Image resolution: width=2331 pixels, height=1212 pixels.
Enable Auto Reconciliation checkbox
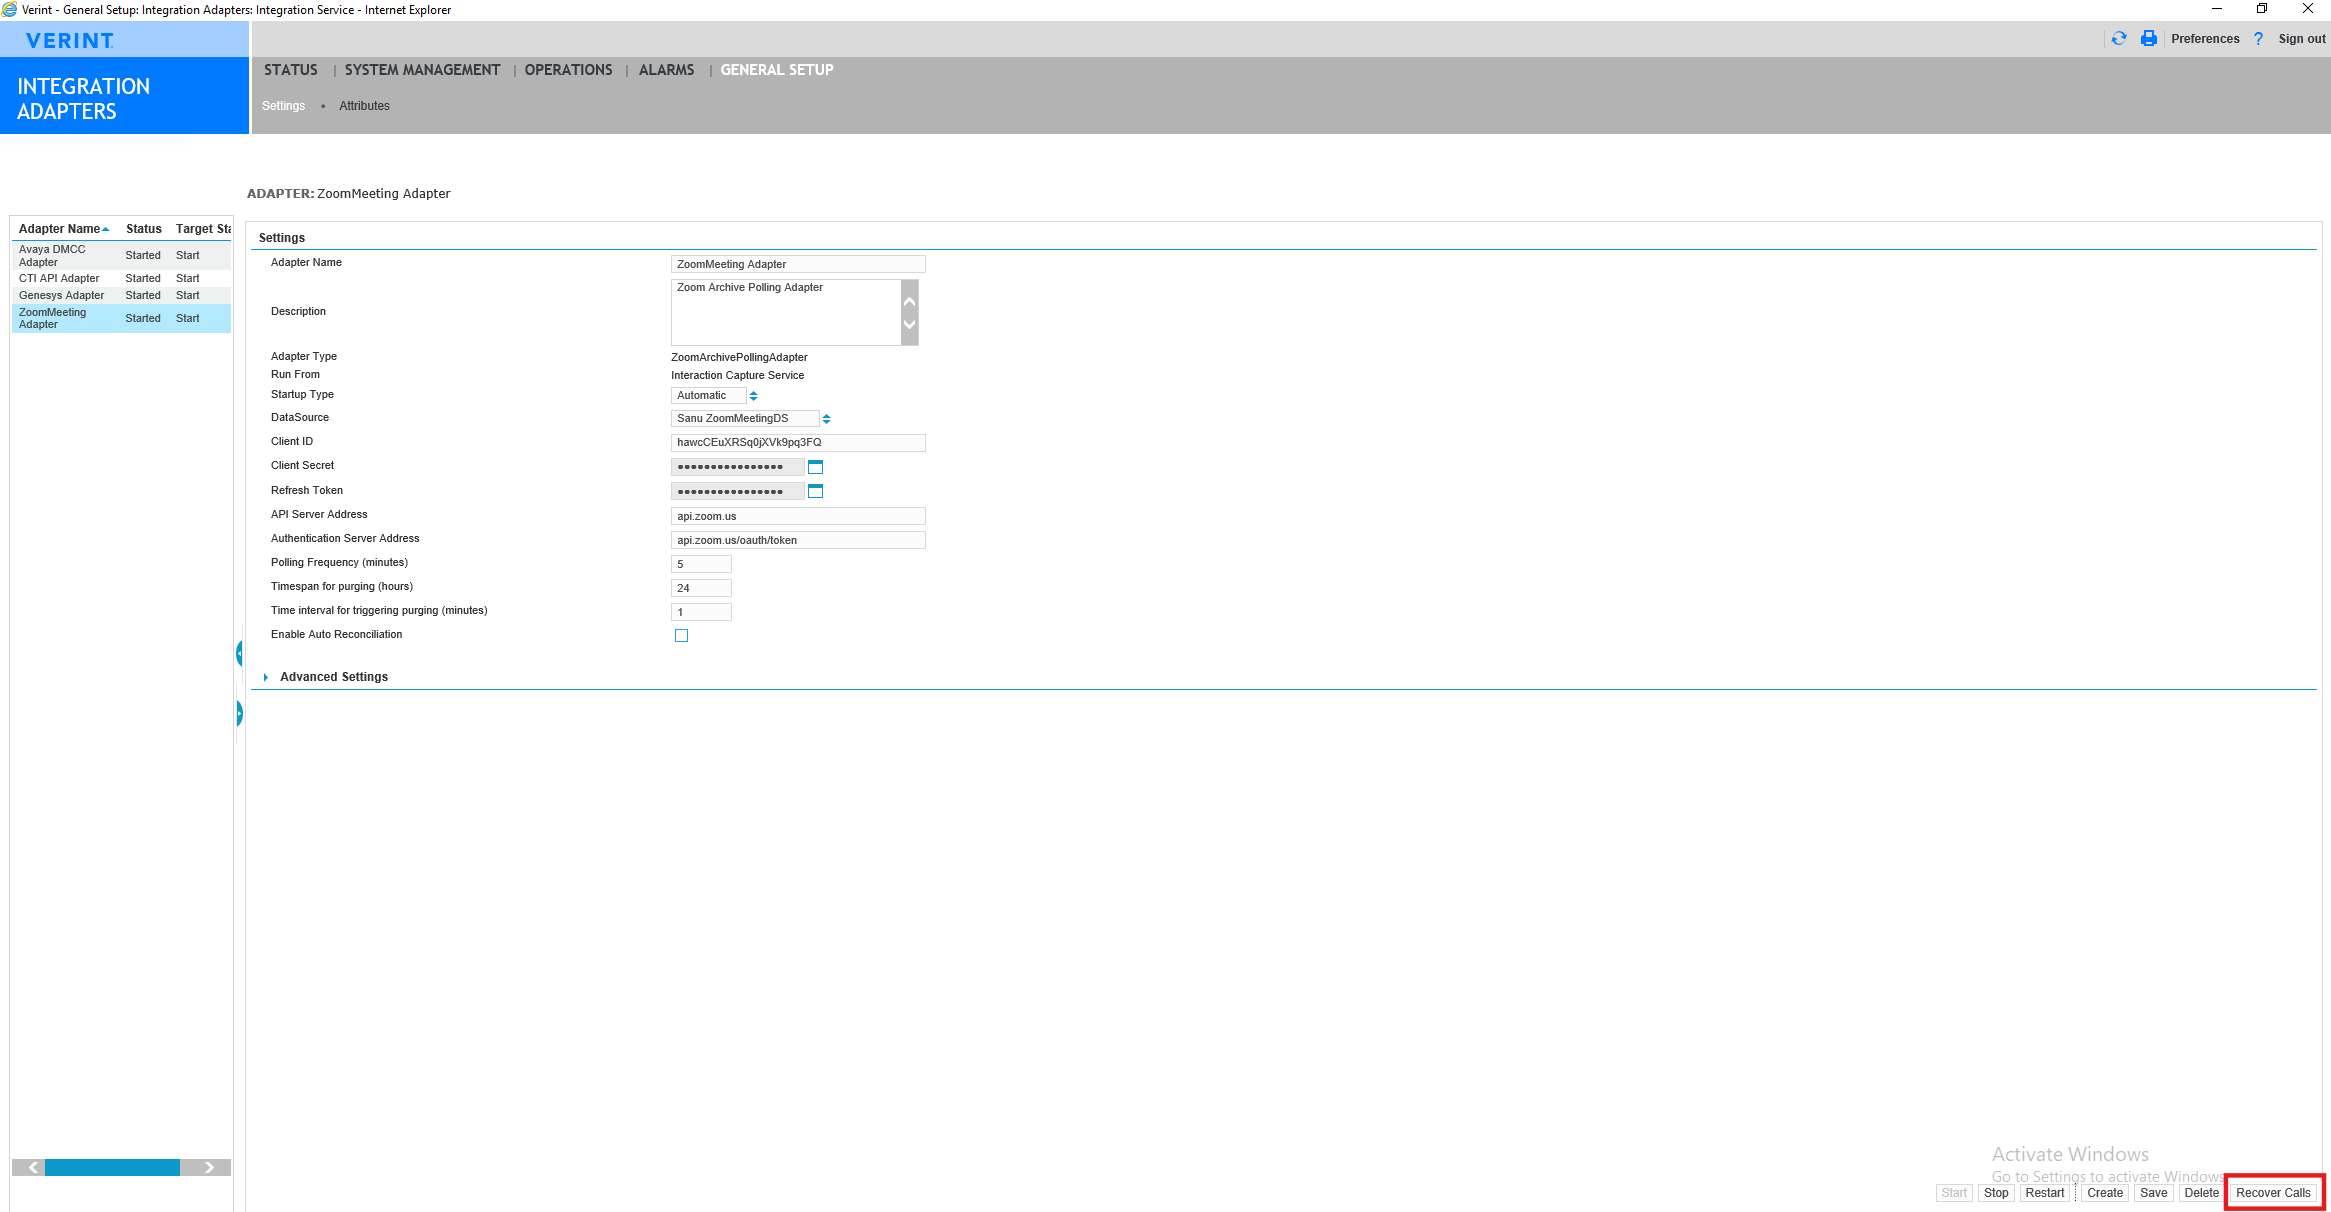coord(681,636)
